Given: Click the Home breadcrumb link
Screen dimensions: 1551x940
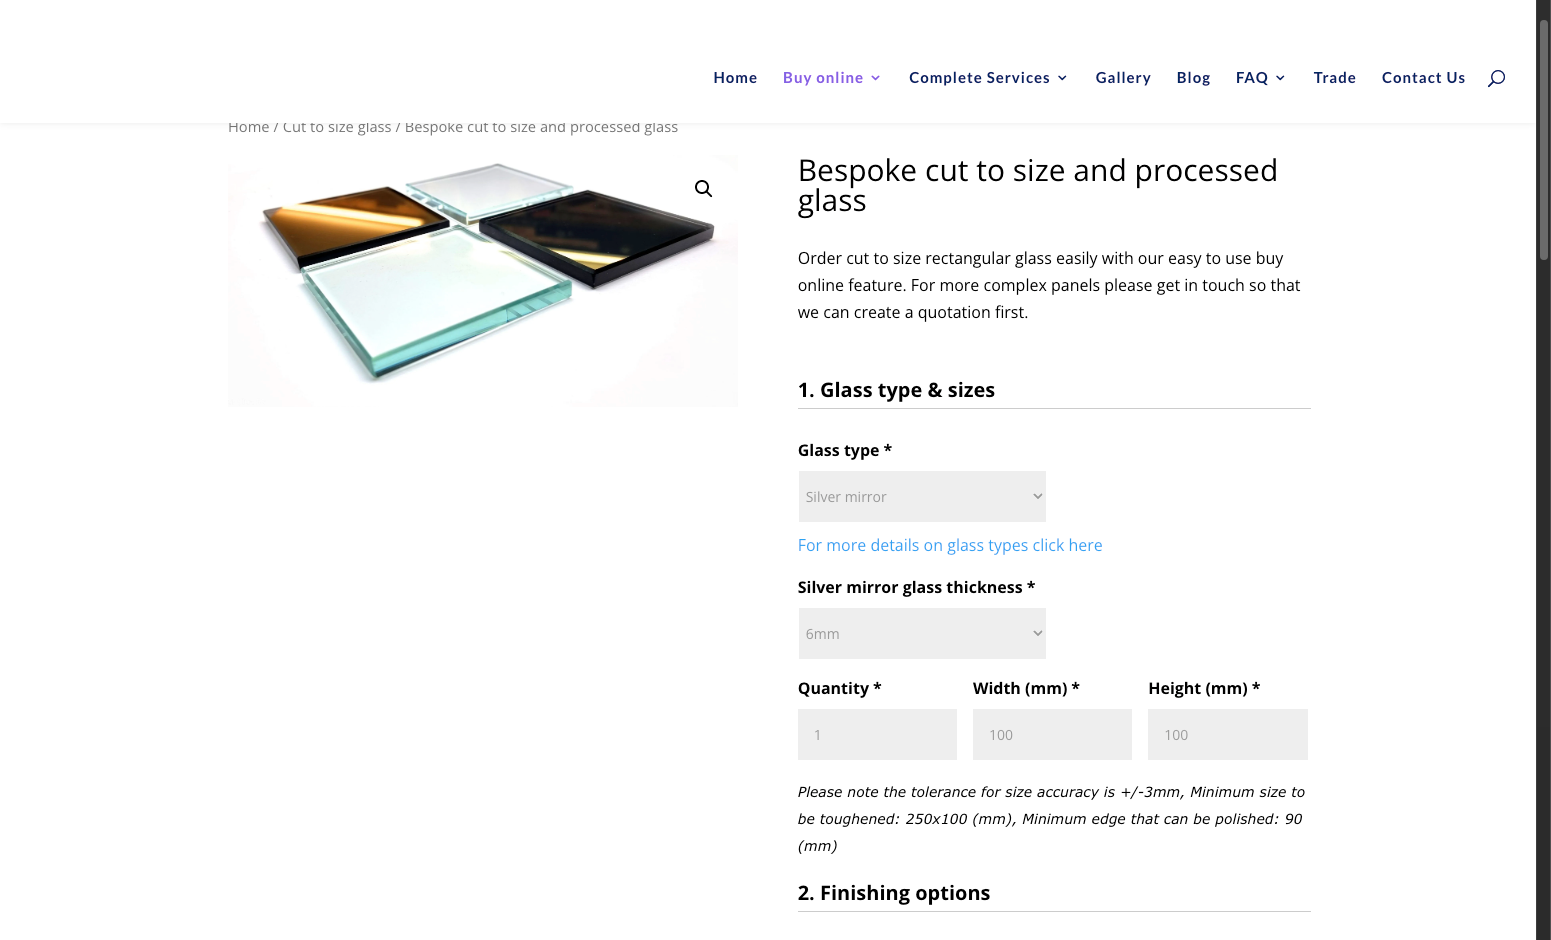Looking at the screenshot, I should pos(248,127).
